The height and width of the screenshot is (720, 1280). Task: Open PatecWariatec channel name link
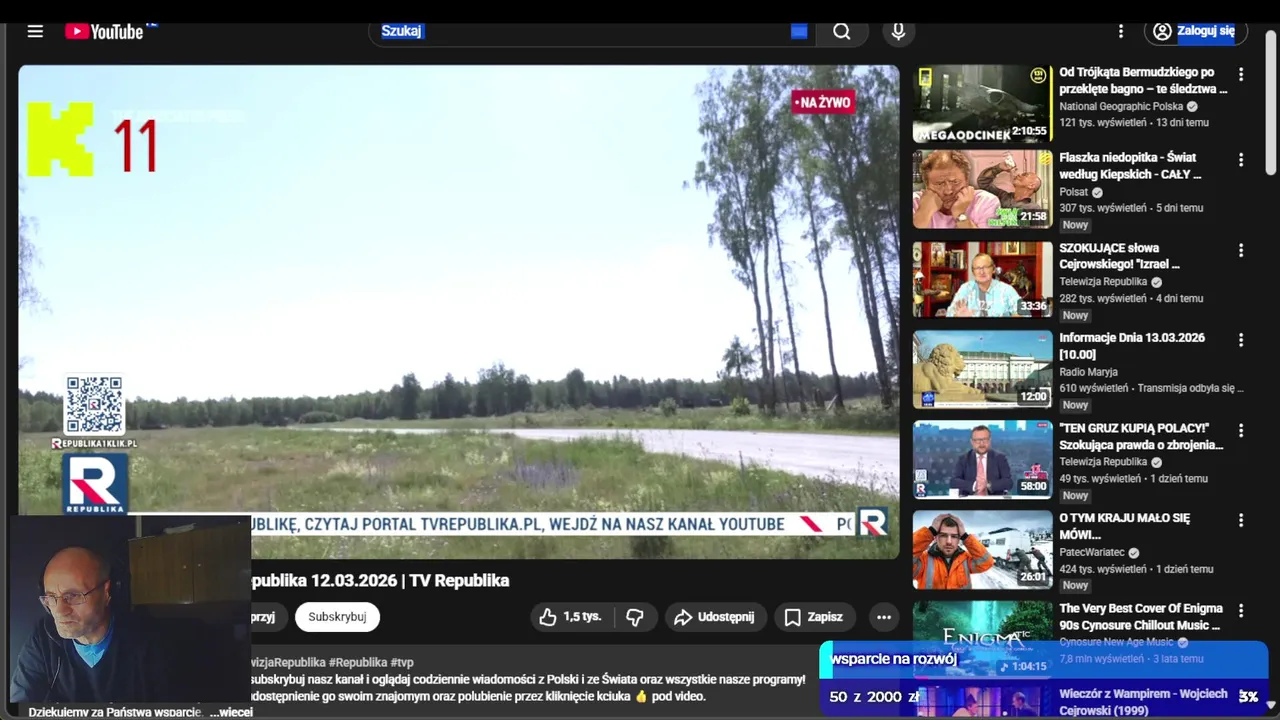[x=1092, y=552]
